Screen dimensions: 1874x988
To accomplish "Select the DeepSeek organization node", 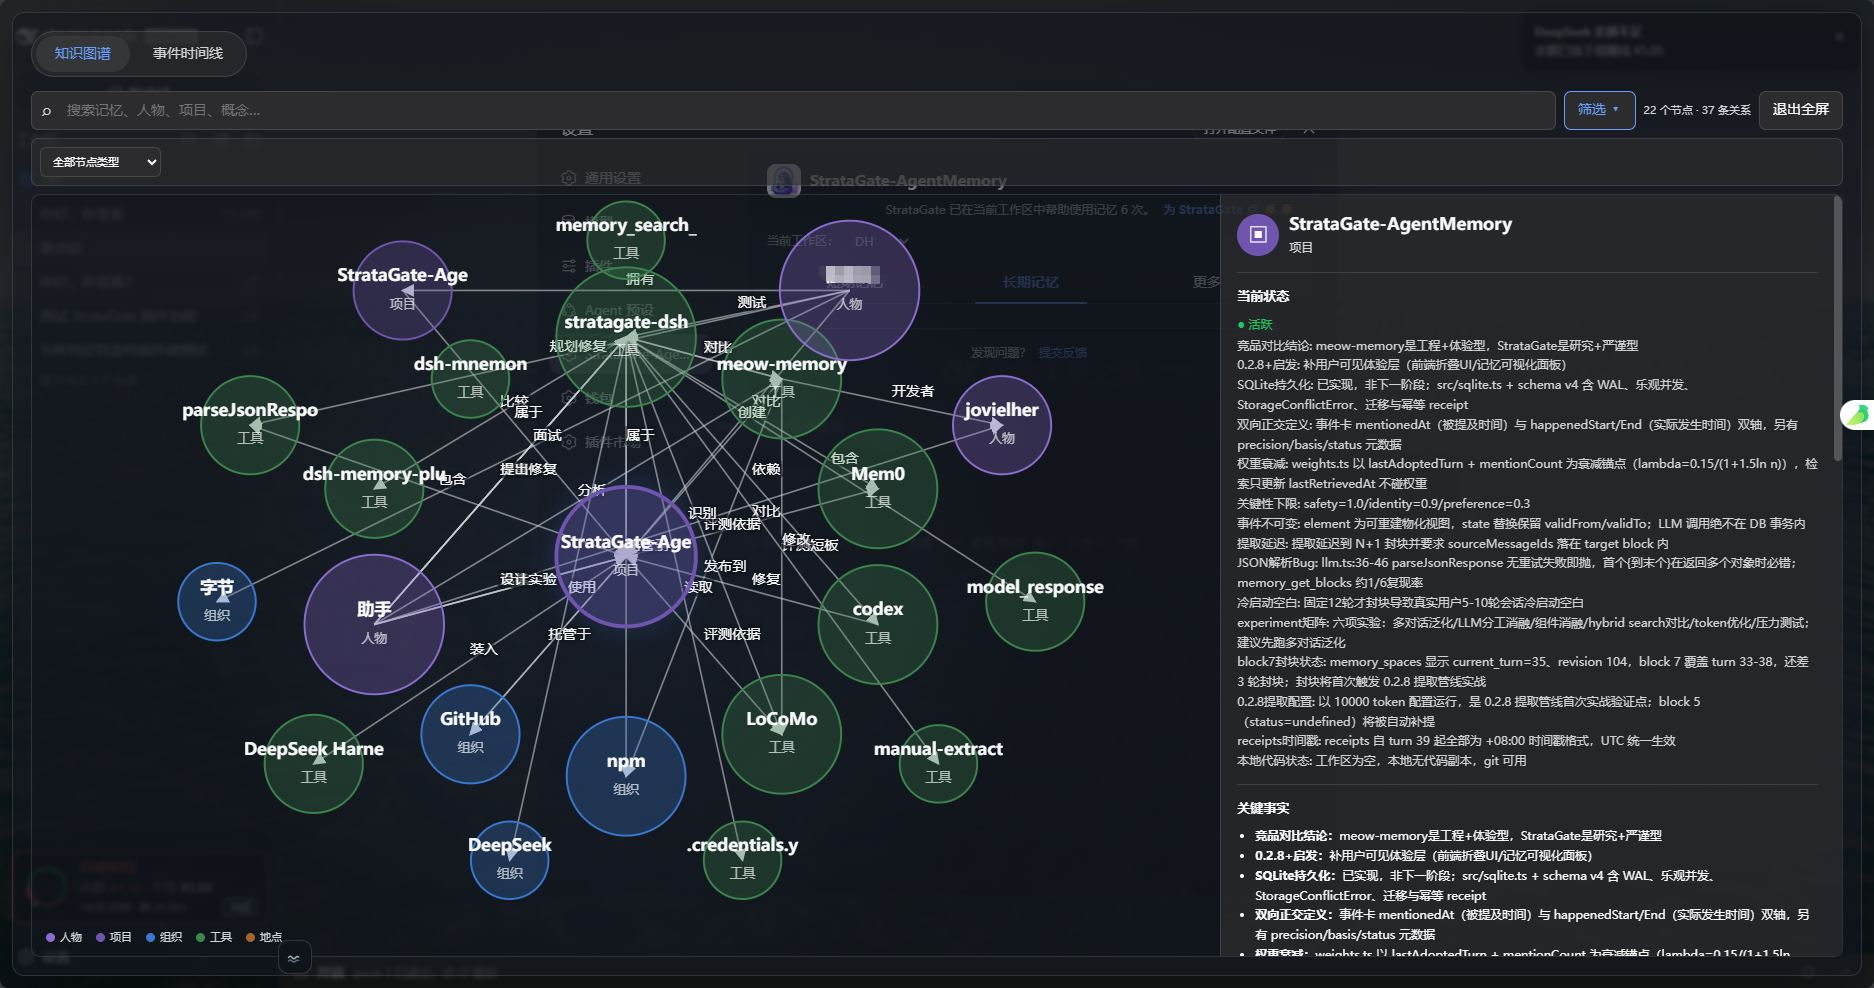I will [510, 859].
